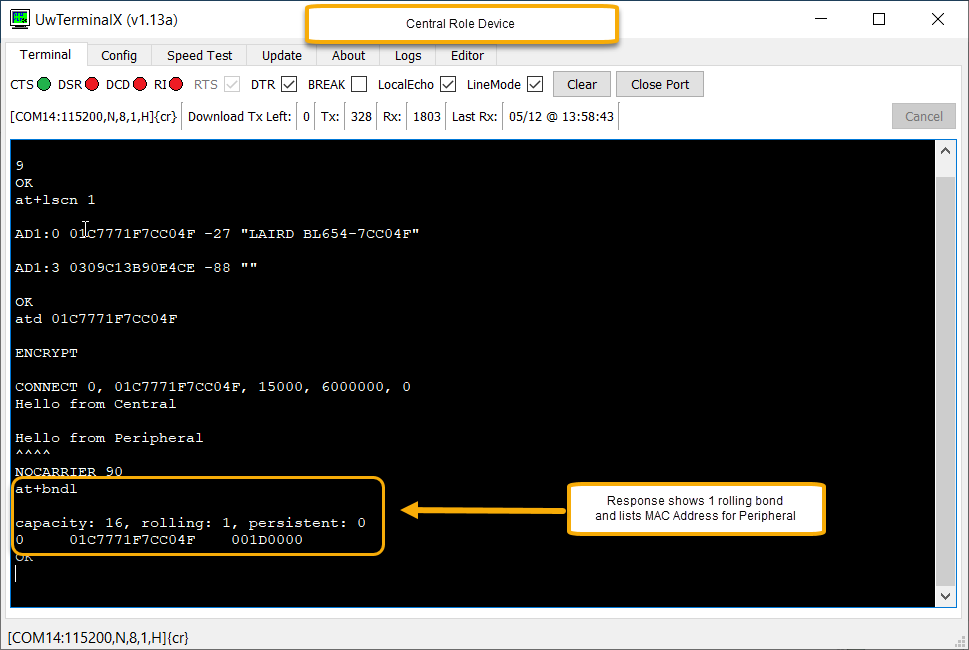Click the Last Rx timestamp display
This screenshot has height=650, width=969.
coord(560,115)
